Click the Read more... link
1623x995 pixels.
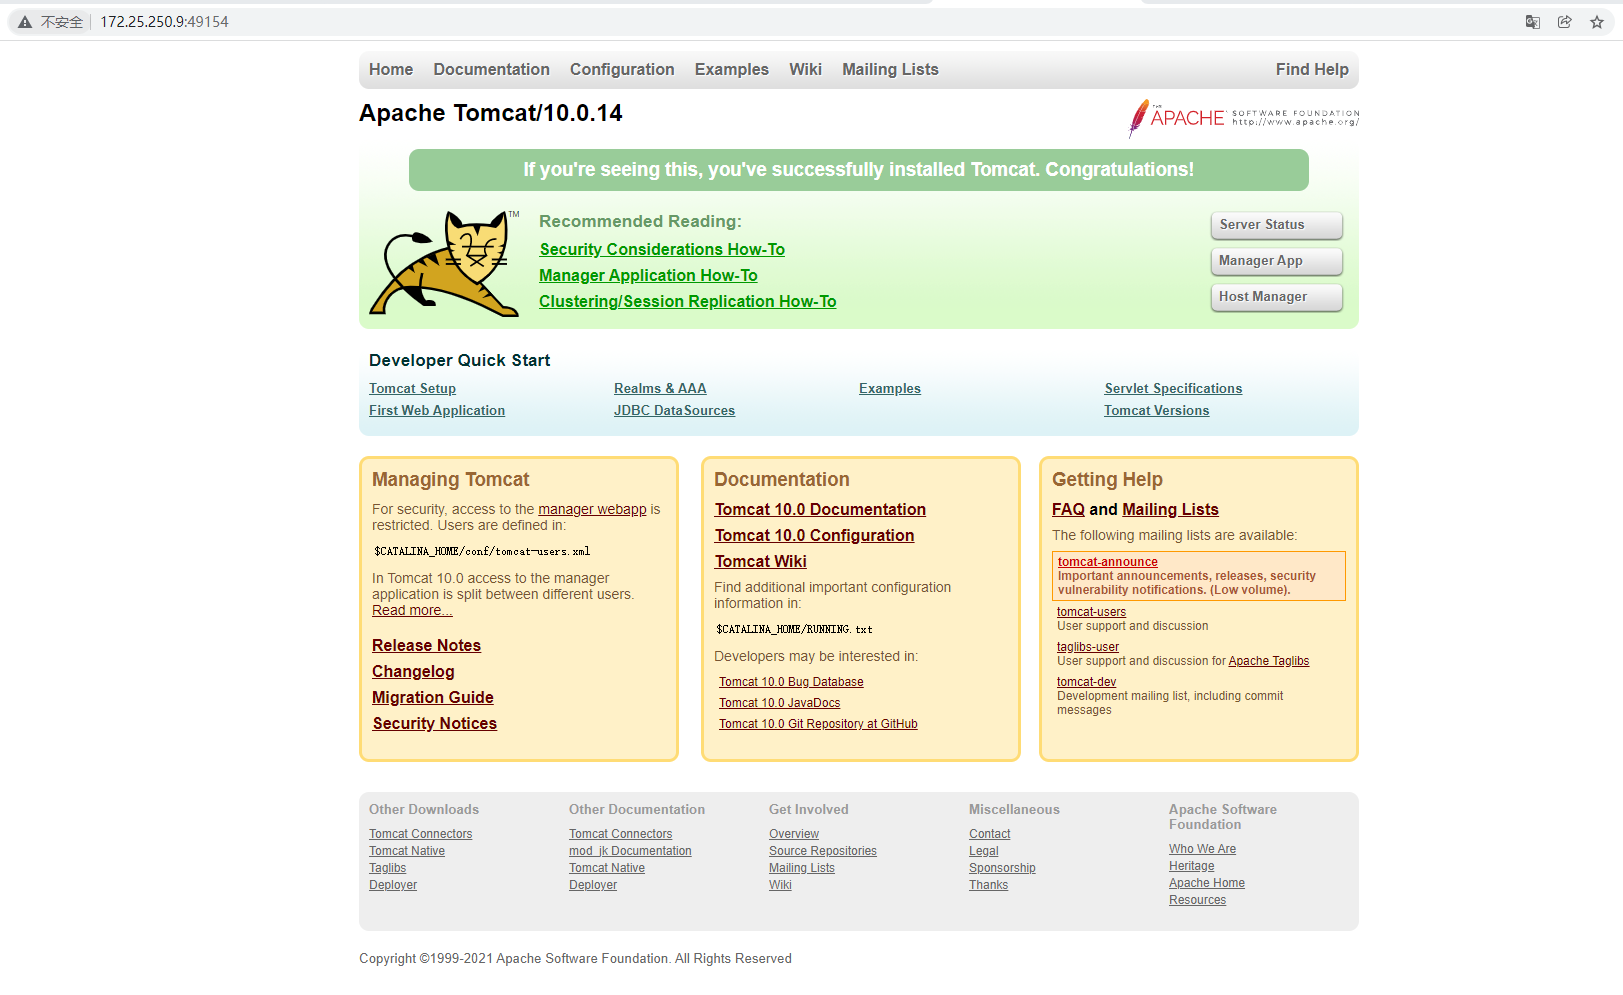(x=412, y=611)
